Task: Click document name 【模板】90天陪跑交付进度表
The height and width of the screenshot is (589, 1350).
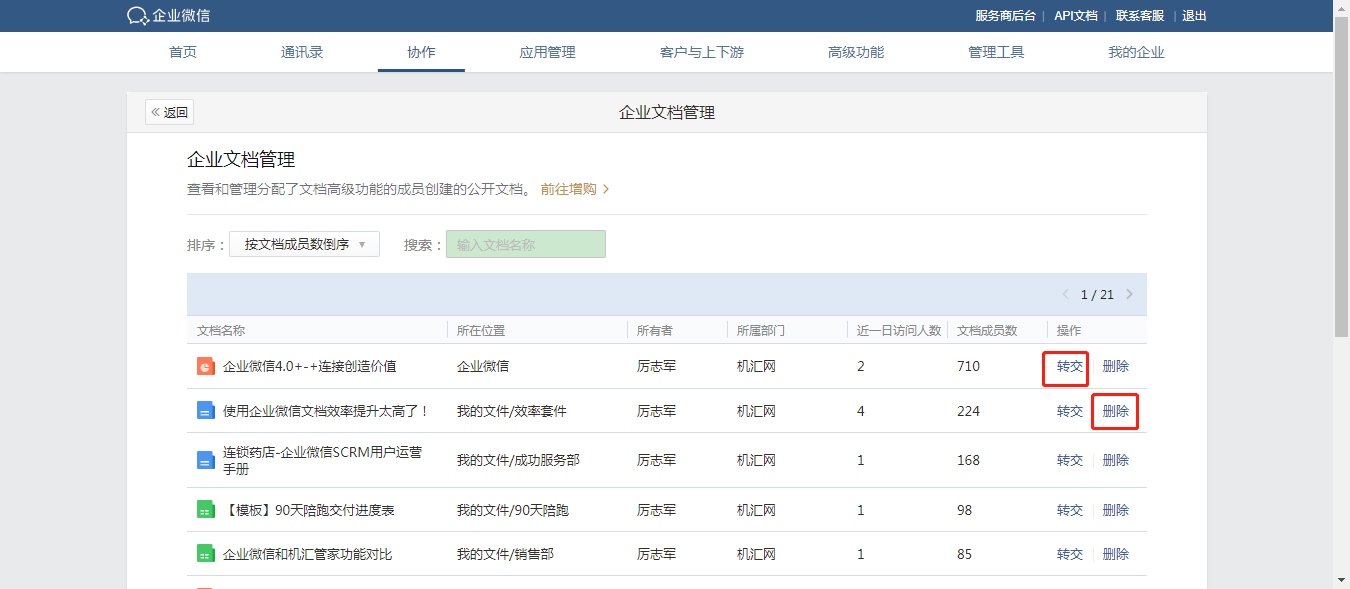Action: (308, 510)
